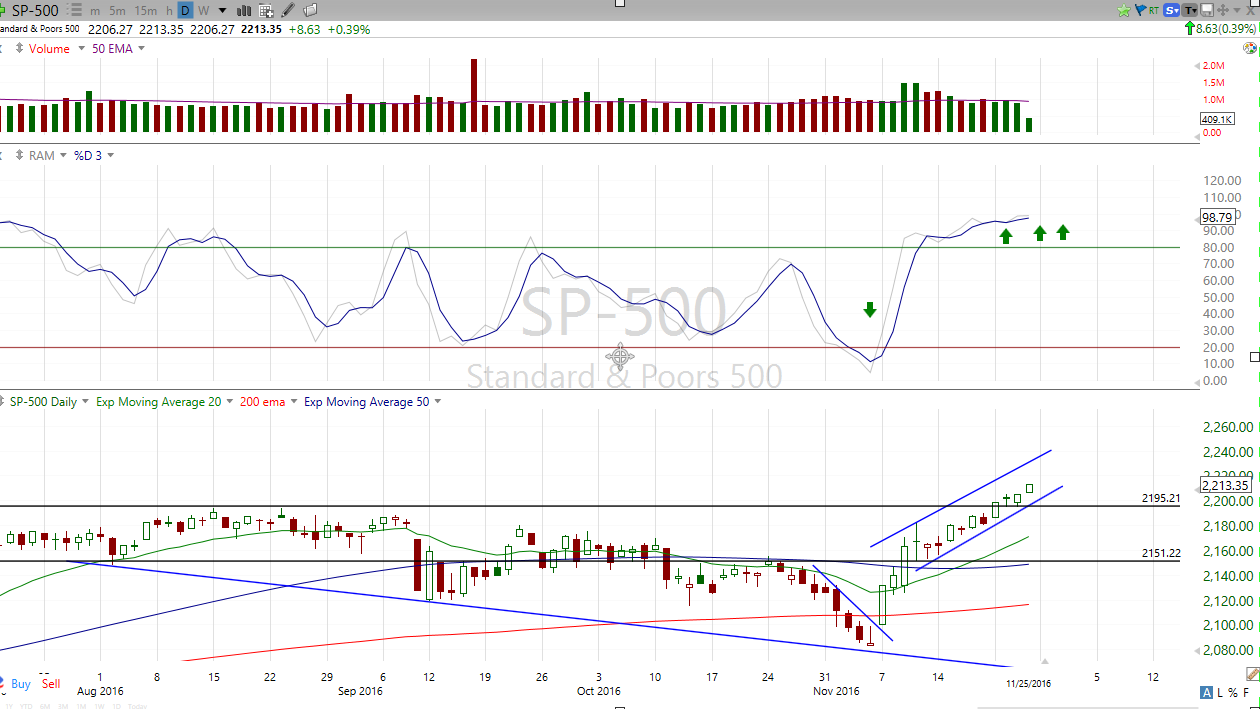Open the 50 EMA dropdown arrow
The height and width of the screenshot is (709, 1260).
[x=142, y=49]
